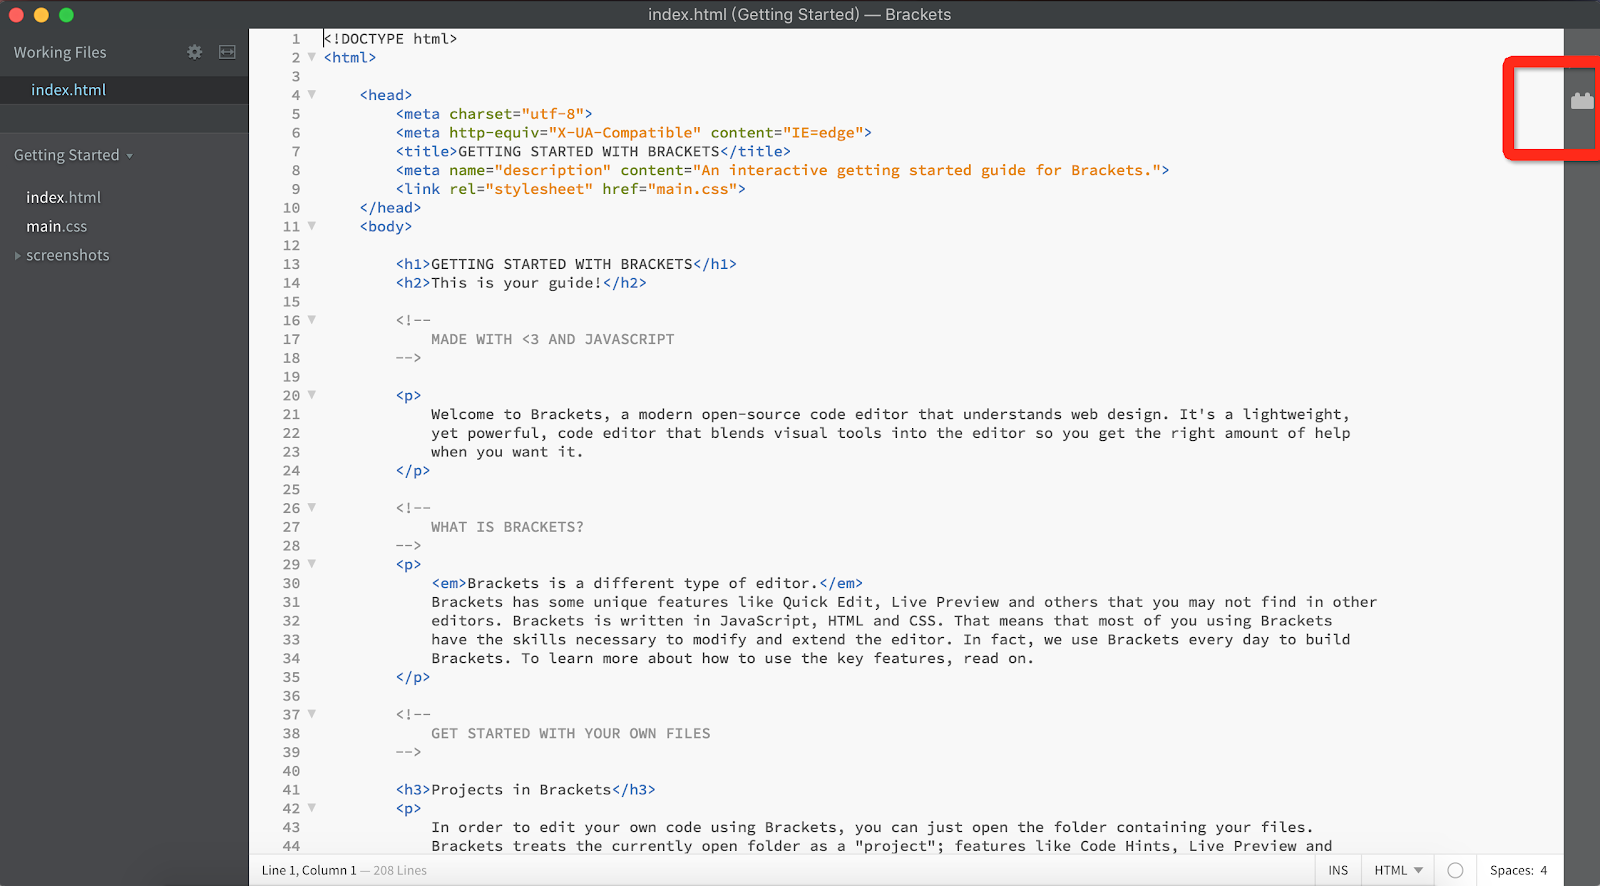Screen dimensions: 1600x886
Task: Click the indent size value 4
Action: tap(1544, 870)
